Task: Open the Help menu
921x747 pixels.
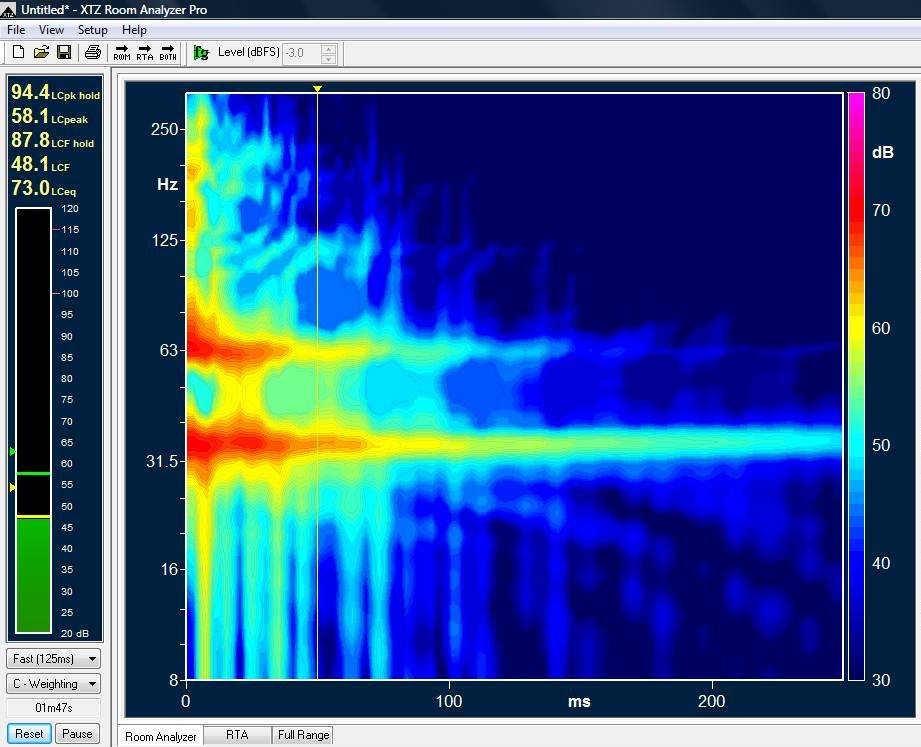Action: (x=134, y=30)
